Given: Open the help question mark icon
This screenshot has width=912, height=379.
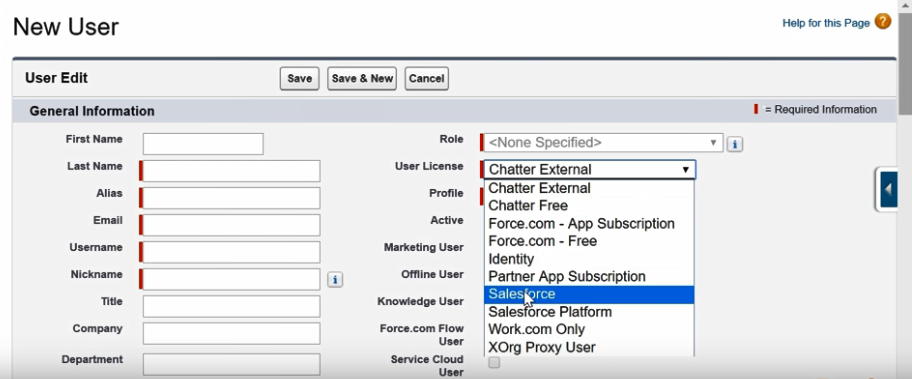Looking at the screenshot, I should 883,22.
